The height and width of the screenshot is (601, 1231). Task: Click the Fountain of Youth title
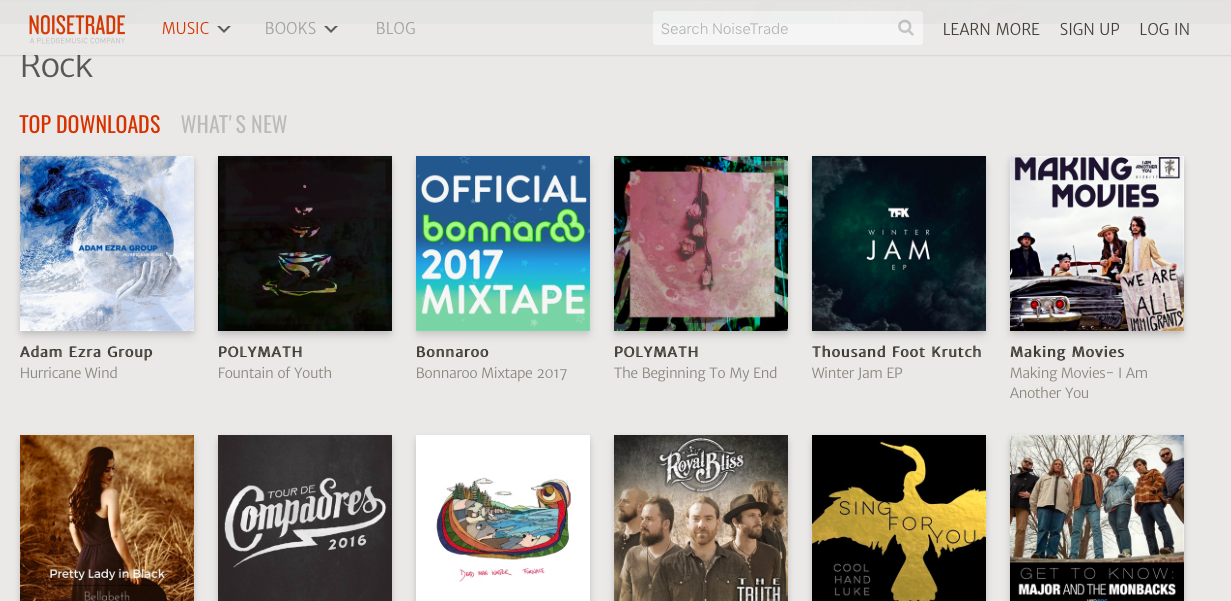(x=275, y=373)
